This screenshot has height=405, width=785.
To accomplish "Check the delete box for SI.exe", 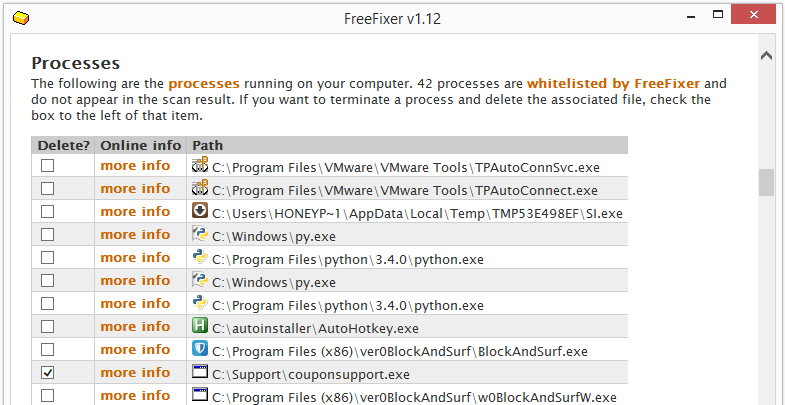I will (x=47, y=211).
